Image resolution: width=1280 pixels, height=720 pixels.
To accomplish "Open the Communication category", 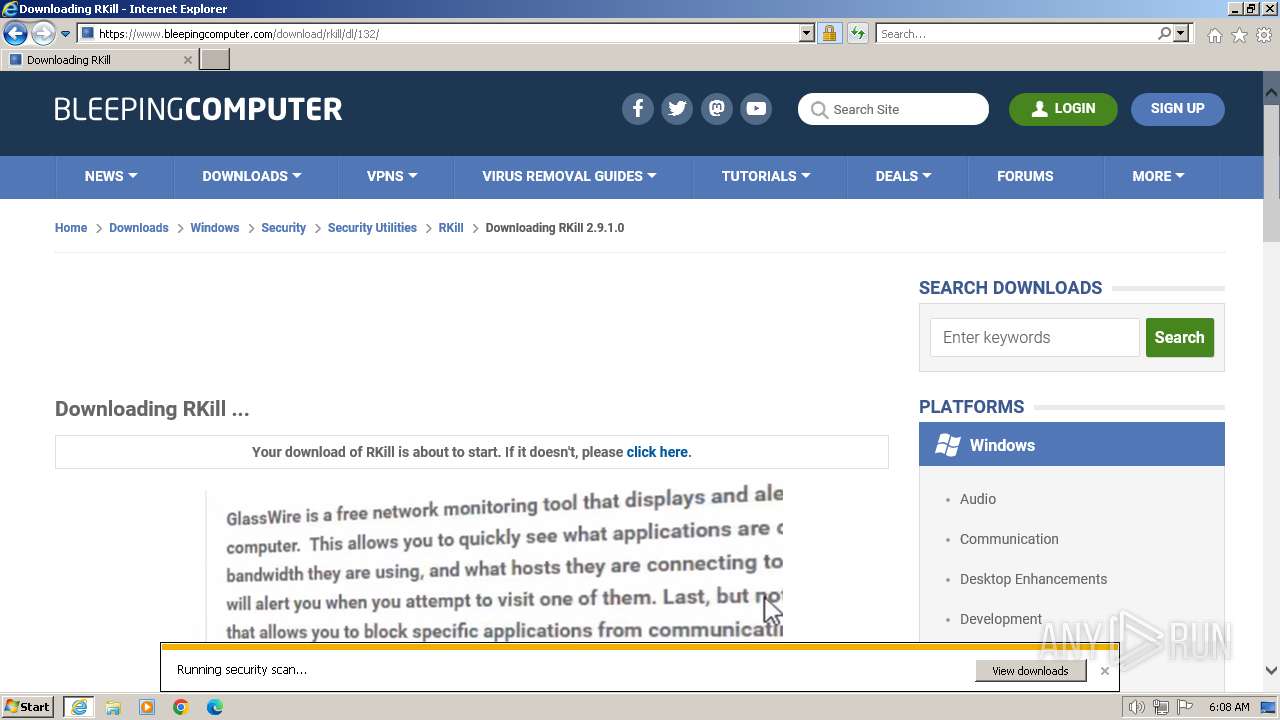I will click(x=1009, y=539).
